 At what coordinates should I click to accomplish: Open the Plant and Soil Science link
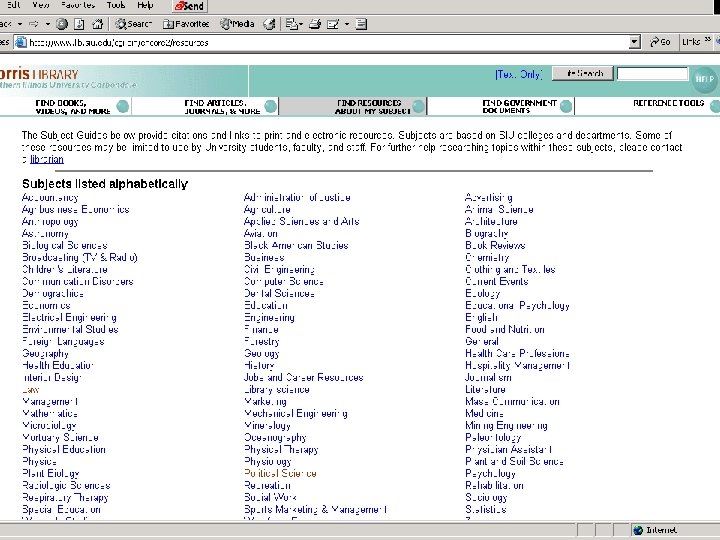[x=514, y=461]
